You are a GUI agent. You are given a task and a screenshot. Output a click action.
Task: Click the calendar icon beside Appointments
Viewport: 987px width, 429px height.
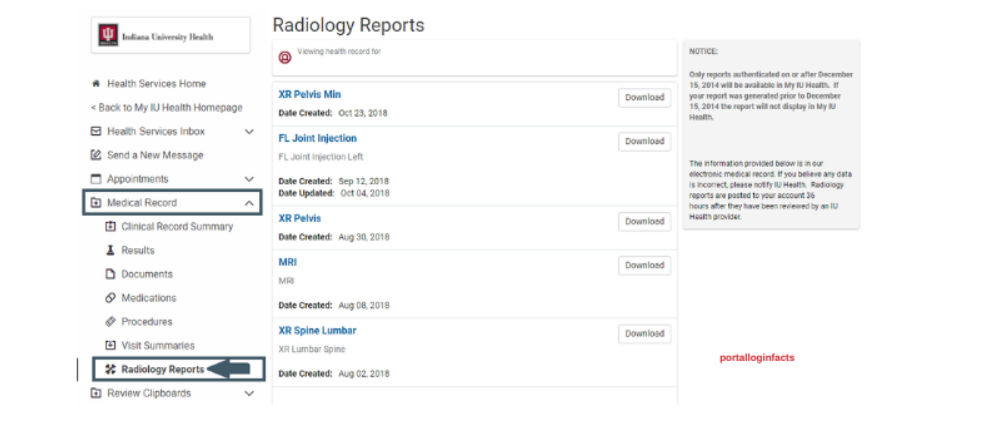pos(96,179)
